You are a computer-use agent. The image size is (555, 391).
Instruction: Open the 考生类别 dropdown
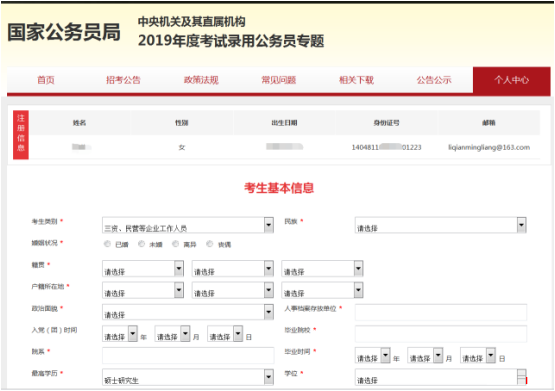(188, 225)
